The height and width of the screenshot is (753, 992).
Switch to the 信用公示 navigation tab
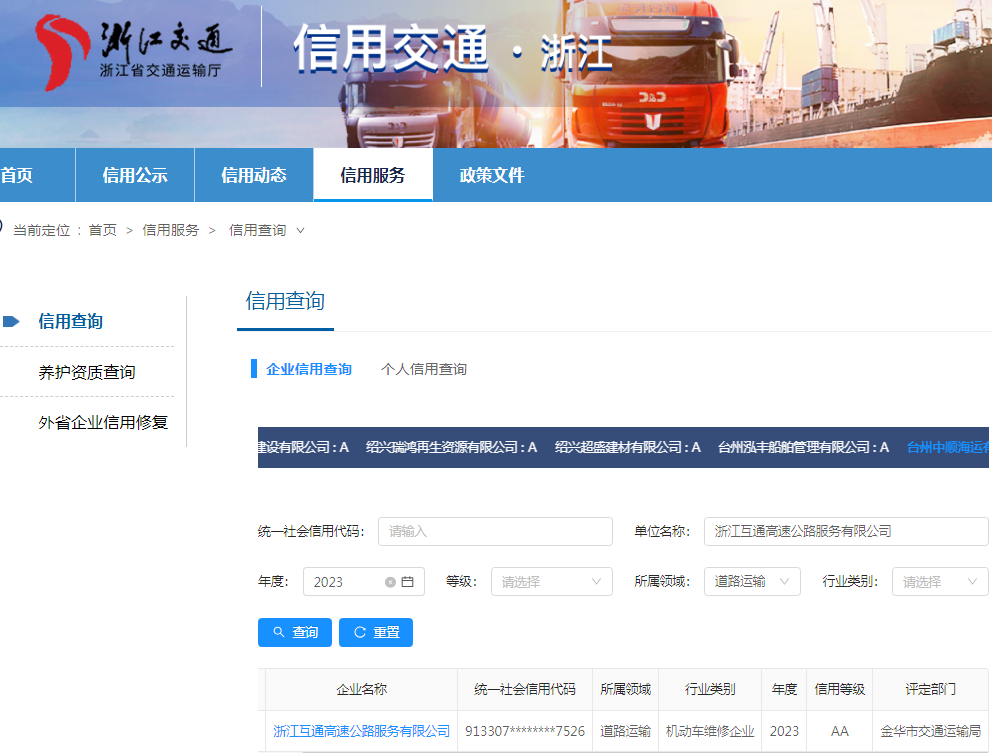(x=134, y=174)
